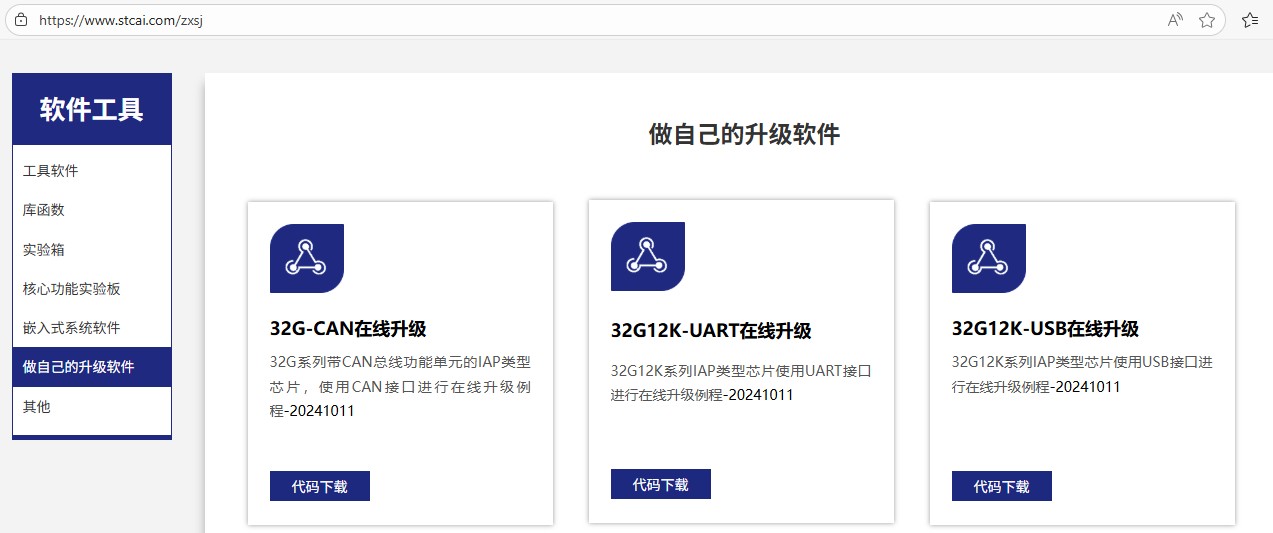Click the 32G12K-UART在线升级 title
1273x533 pixels.
pos(711,331)
